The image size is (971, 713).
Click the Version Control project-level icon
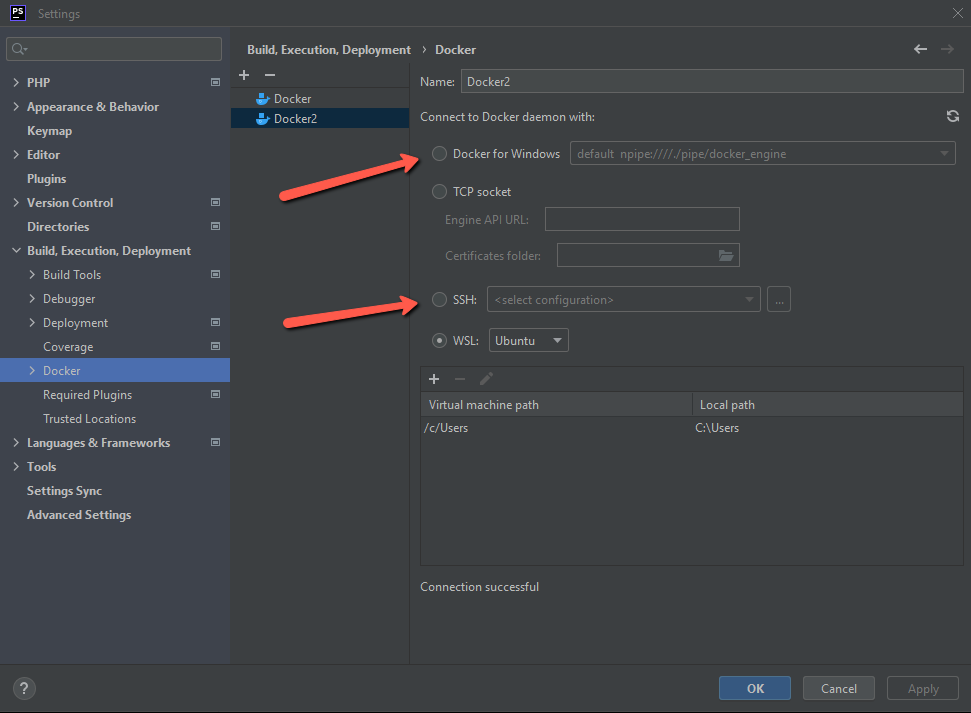click(216, 202)
